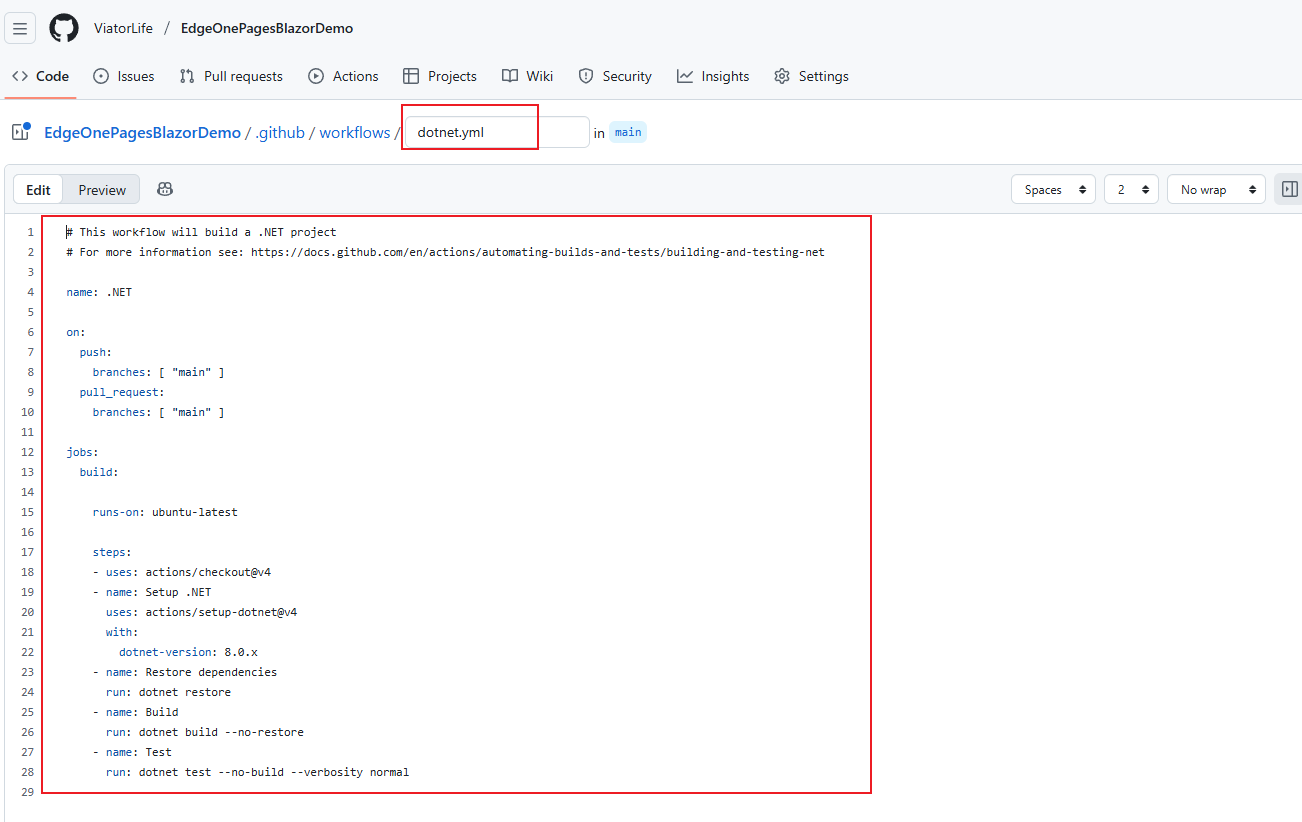Click the GitHub Octocat logo
Viewport: 1302px width, 822px height.
[64, 28]
